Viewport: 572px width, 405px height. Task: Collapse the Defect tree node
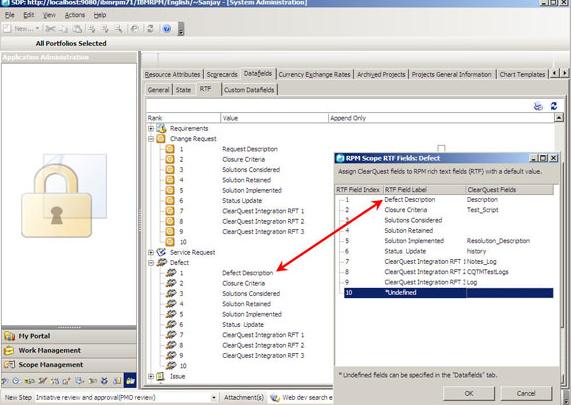[151, 263]
